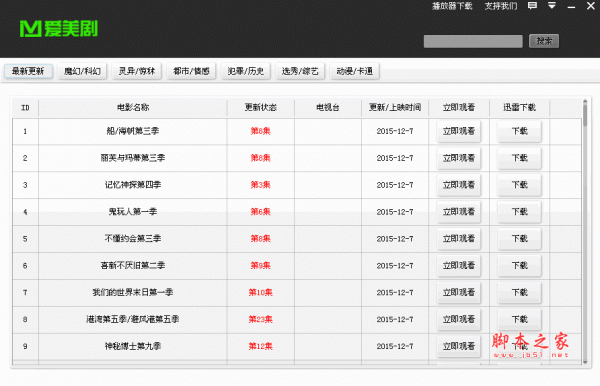The image size is (600, 386).
Task: Click the 搜索 button
Action: coord(544,41)
